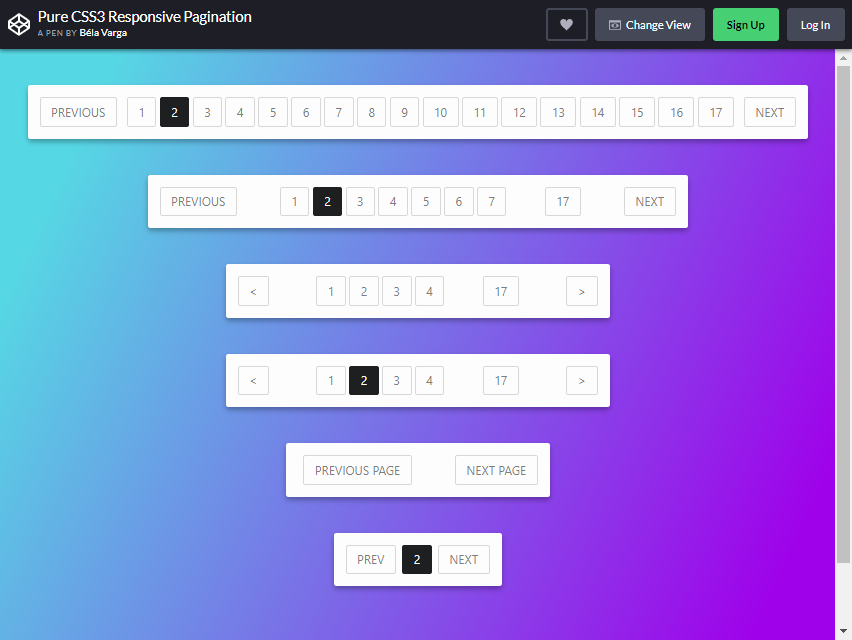
Task: Open page 16 in the first pagination bar
Action: [676, 112]
